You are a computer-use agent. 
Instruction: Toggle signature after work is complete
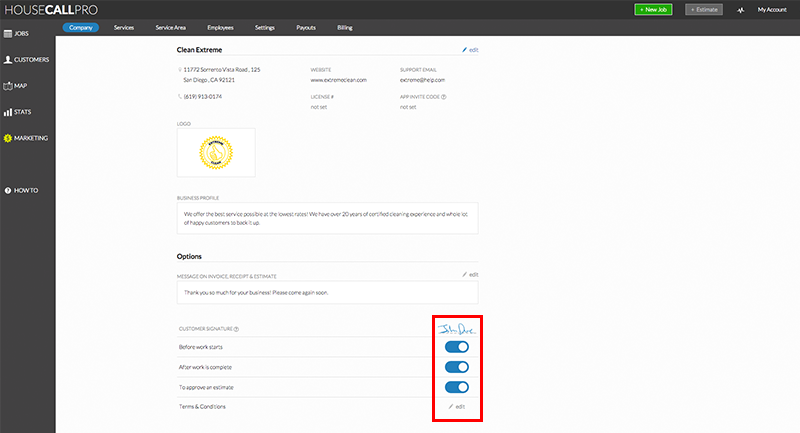[456, 367]
